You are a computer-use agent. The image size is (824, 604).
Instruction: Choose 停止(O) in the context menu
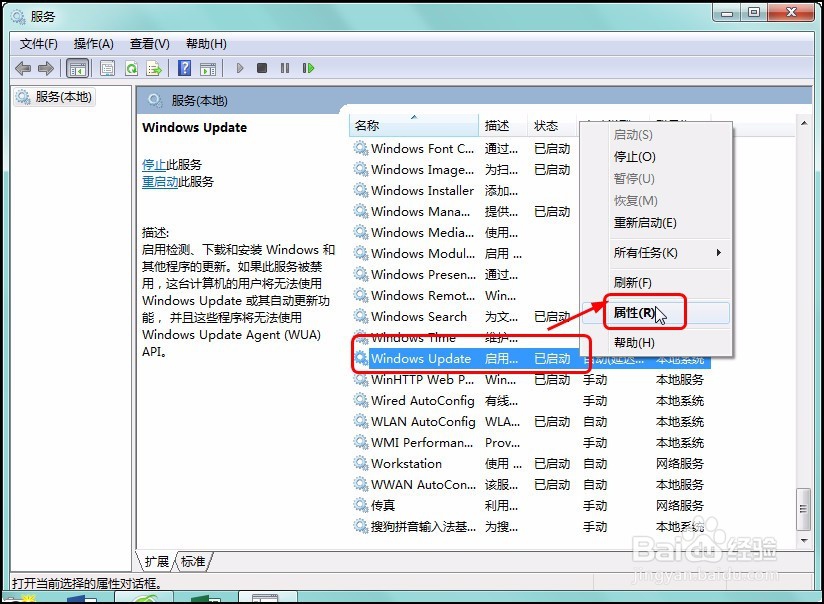click(x=656, y=157)
